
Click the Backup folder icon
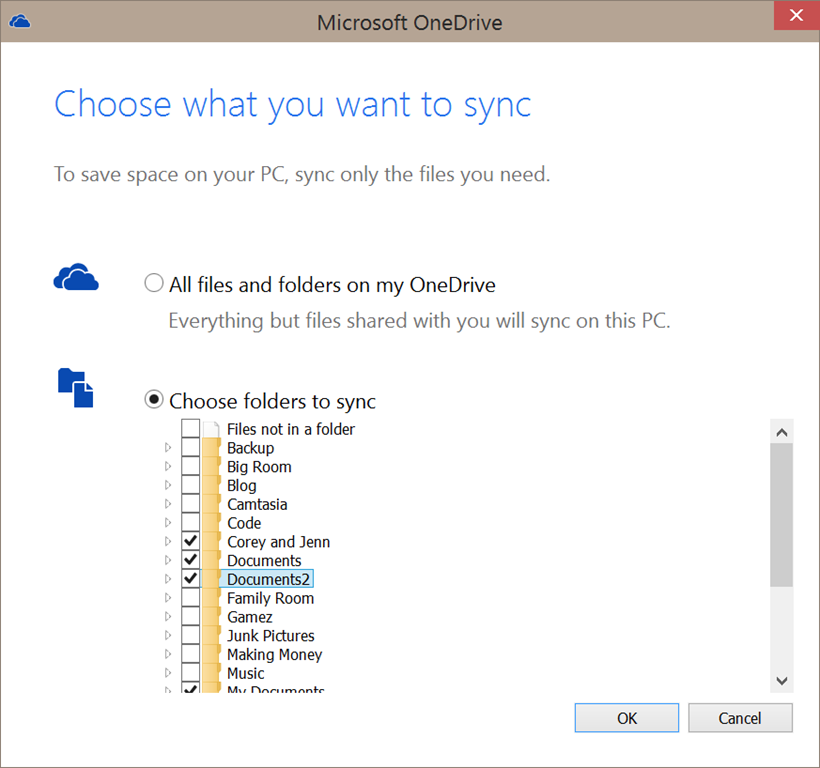[x=211, y=448]
